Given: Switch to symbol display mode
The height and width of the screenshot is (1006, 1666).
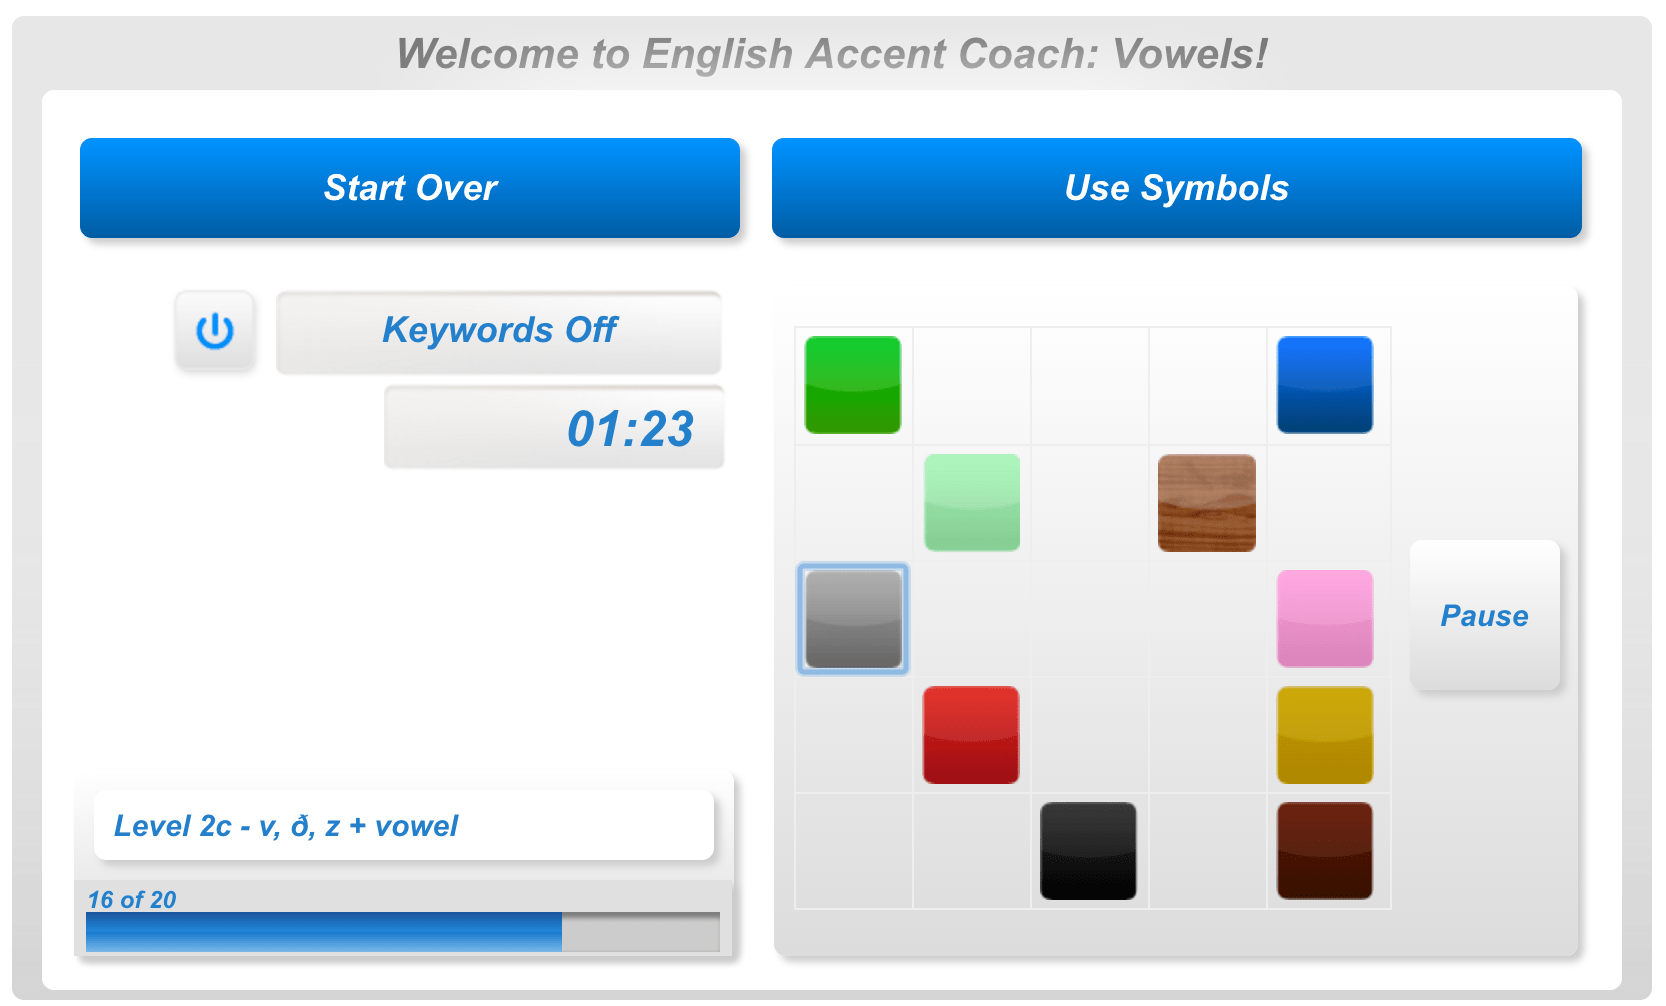Looking at the screenshot, I should (1177, 187).
